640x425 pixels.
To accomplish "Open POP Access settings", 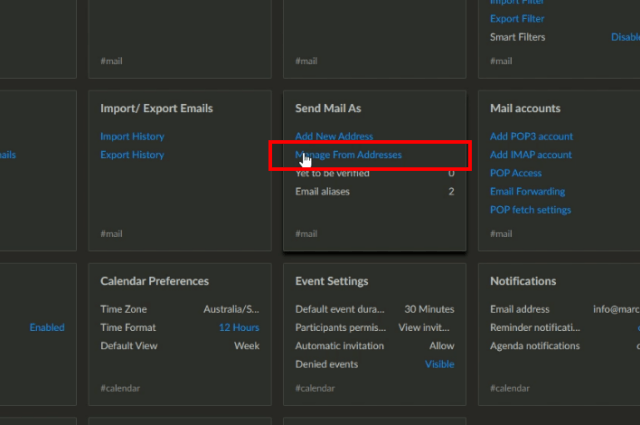I will coord(516,173).
